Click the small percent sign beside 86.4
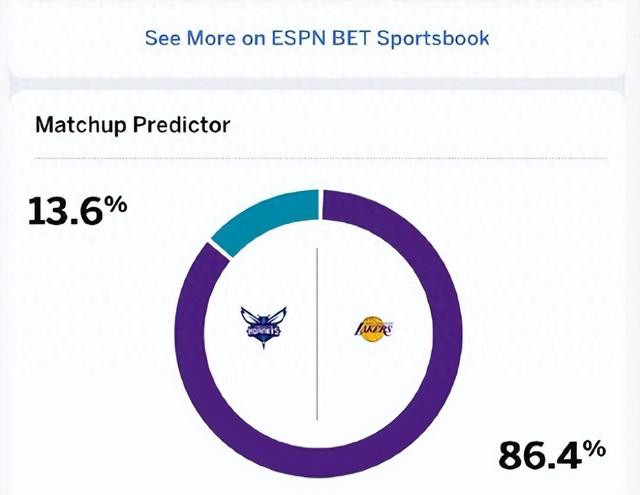This screenshot has width=640, height=495. pyautogui.click(x=596, y=448)
